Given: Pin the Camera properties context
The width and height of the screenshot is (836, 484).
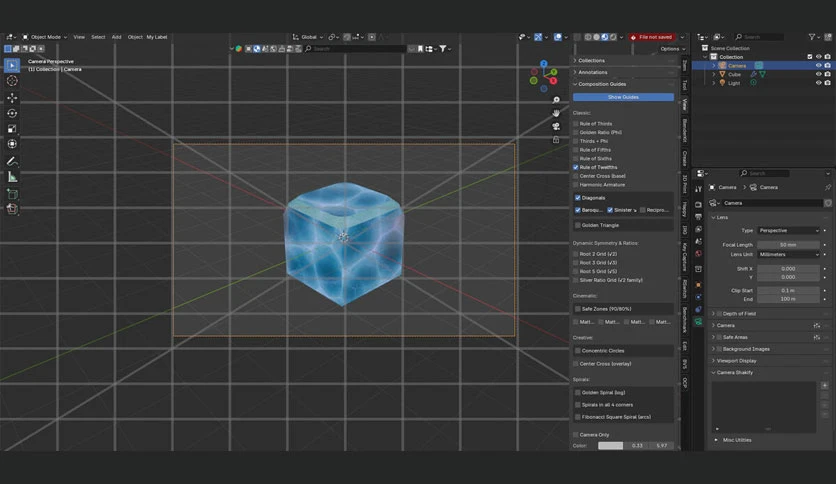Looking at the screenshot, I should point(827,188).
